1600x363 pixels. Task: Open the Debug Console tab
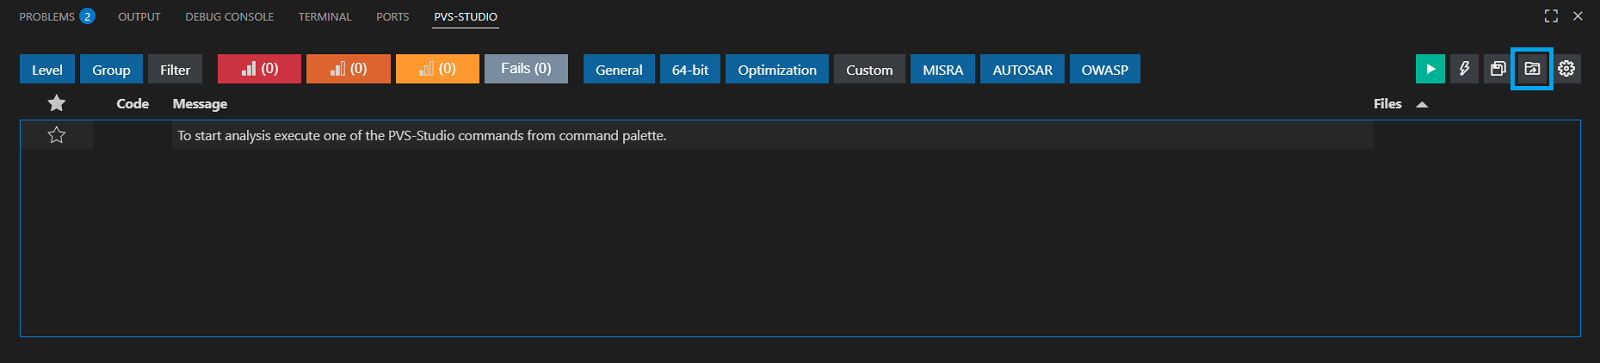(x=229, y=17)
